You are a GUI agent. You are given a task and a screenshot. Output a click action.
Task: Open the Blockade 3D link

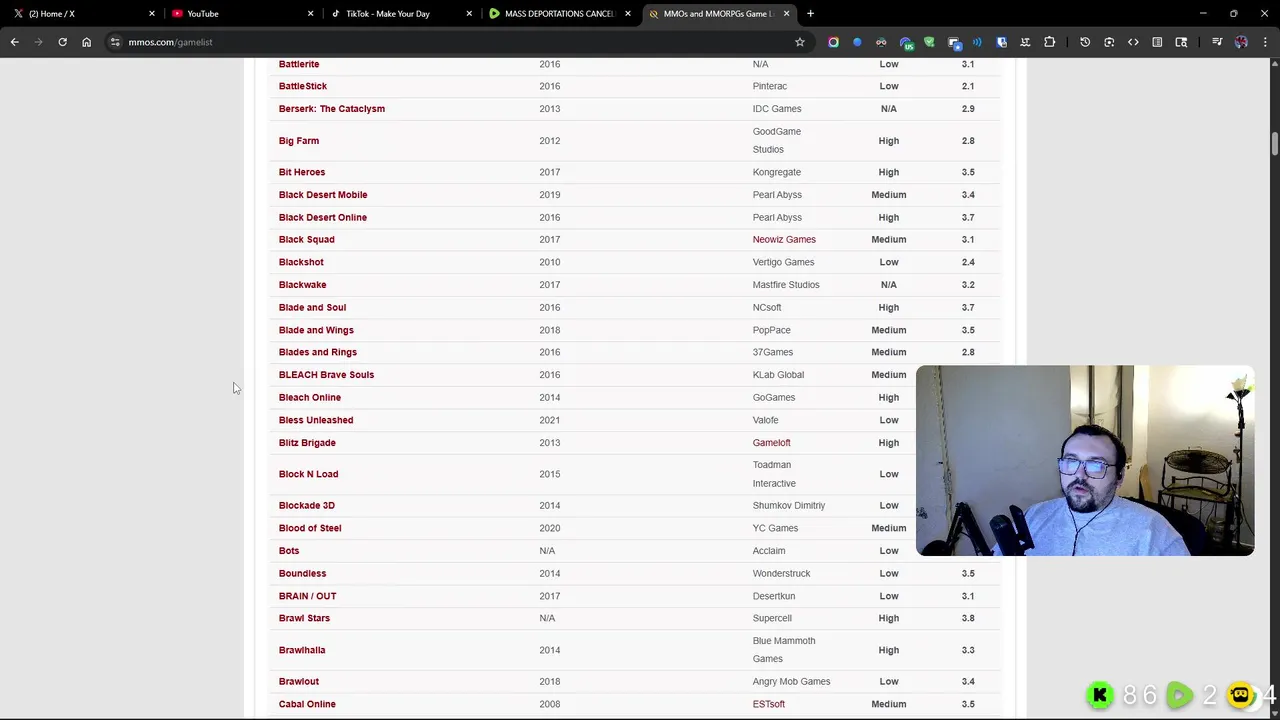(307, 506)
